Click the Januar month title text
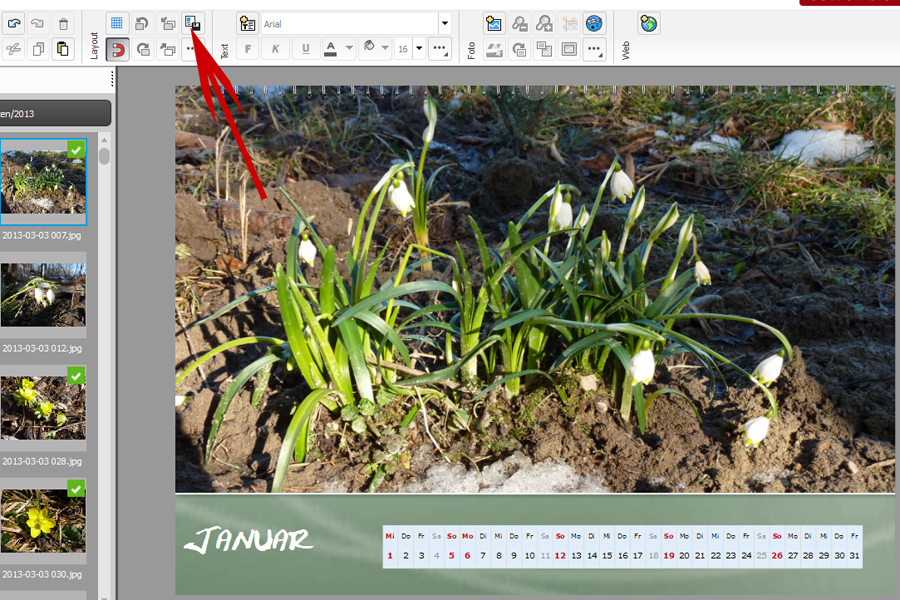The height and width of the screenshot is (600, 900). pos(248,541)
